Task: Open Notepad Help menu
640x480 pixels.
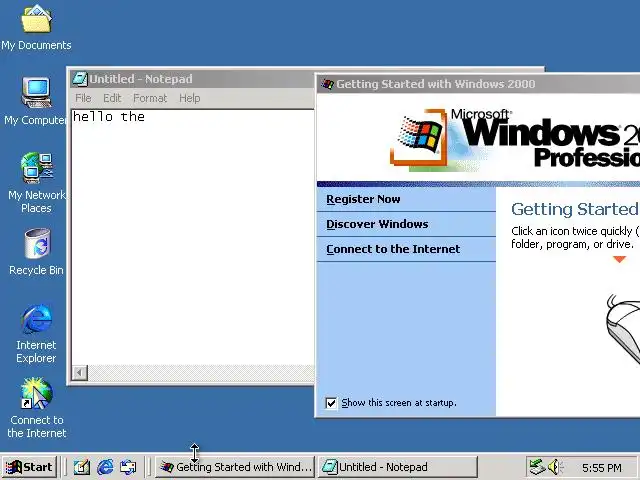Action: click(190, 98)
